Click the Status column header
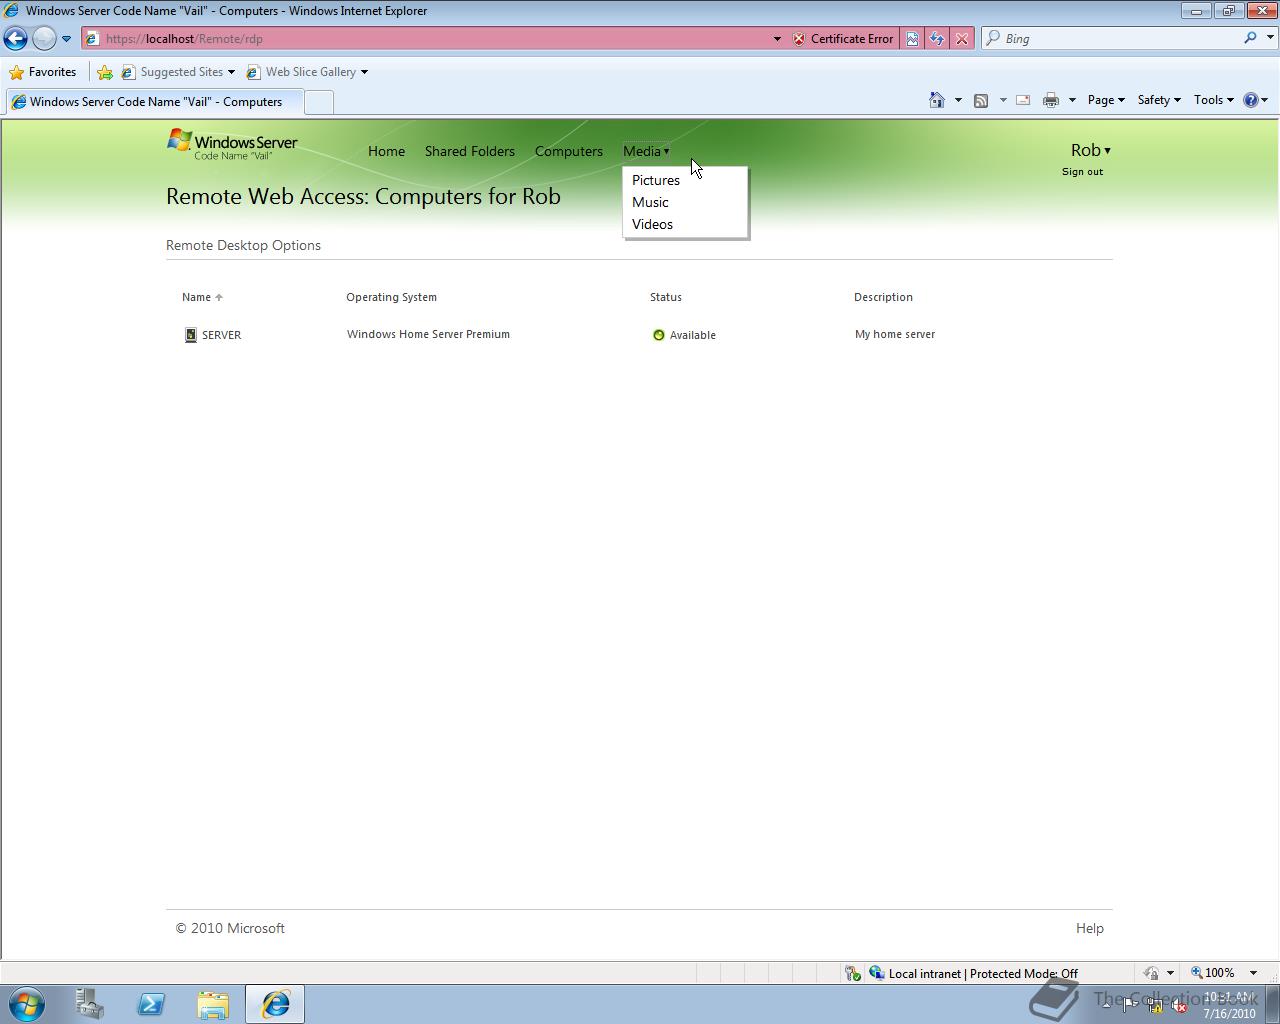 point(666,297)
